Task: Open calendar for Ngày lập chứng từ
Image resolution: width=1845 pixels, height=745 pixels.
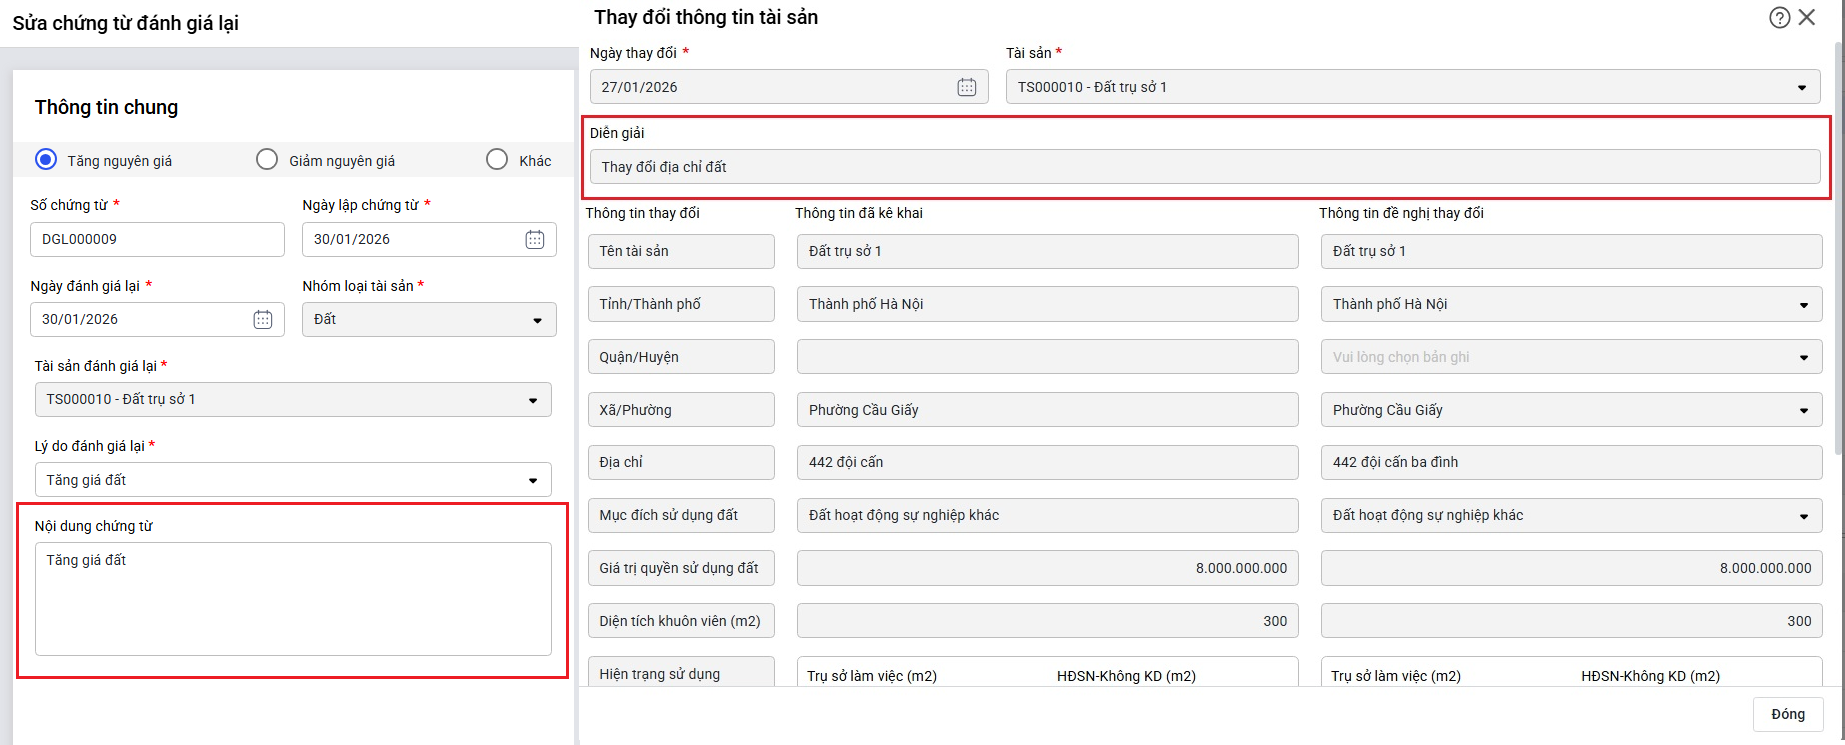Action: tap(535, 239)
